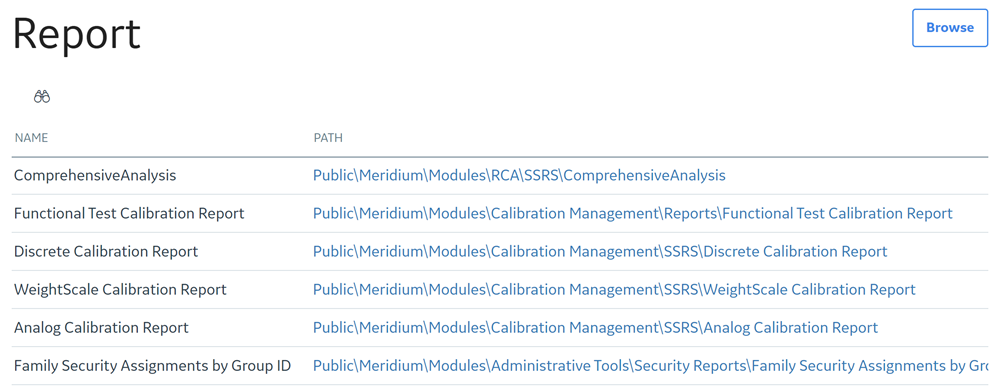Screen dimensions: 1000x389
Task: Click the binoculars search icon
Action: tap(42, 97)
